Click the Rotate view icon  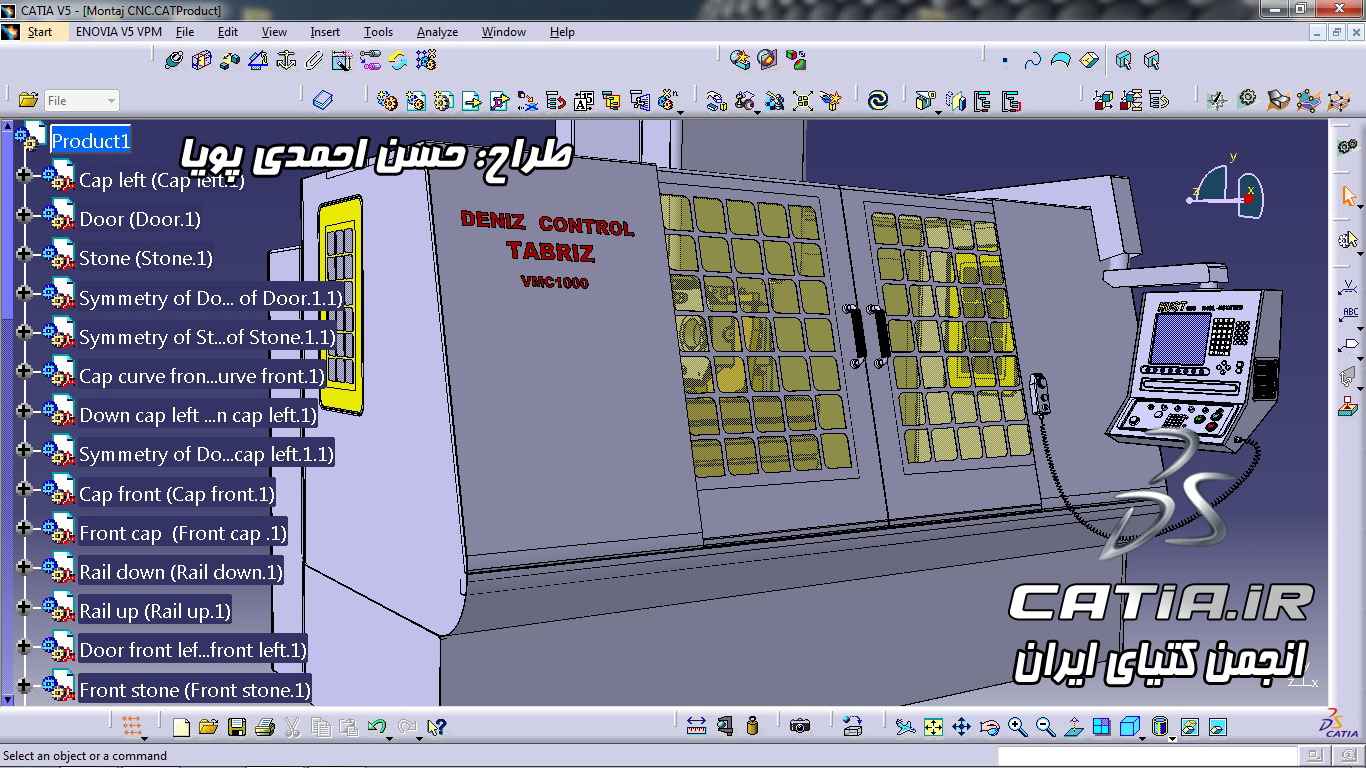[989, 727]
